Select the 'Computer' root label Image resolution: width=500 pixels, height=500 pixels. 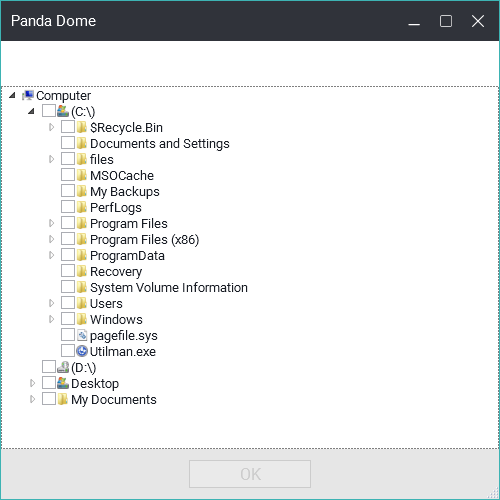pyautogui.click(x=63, y=96)
